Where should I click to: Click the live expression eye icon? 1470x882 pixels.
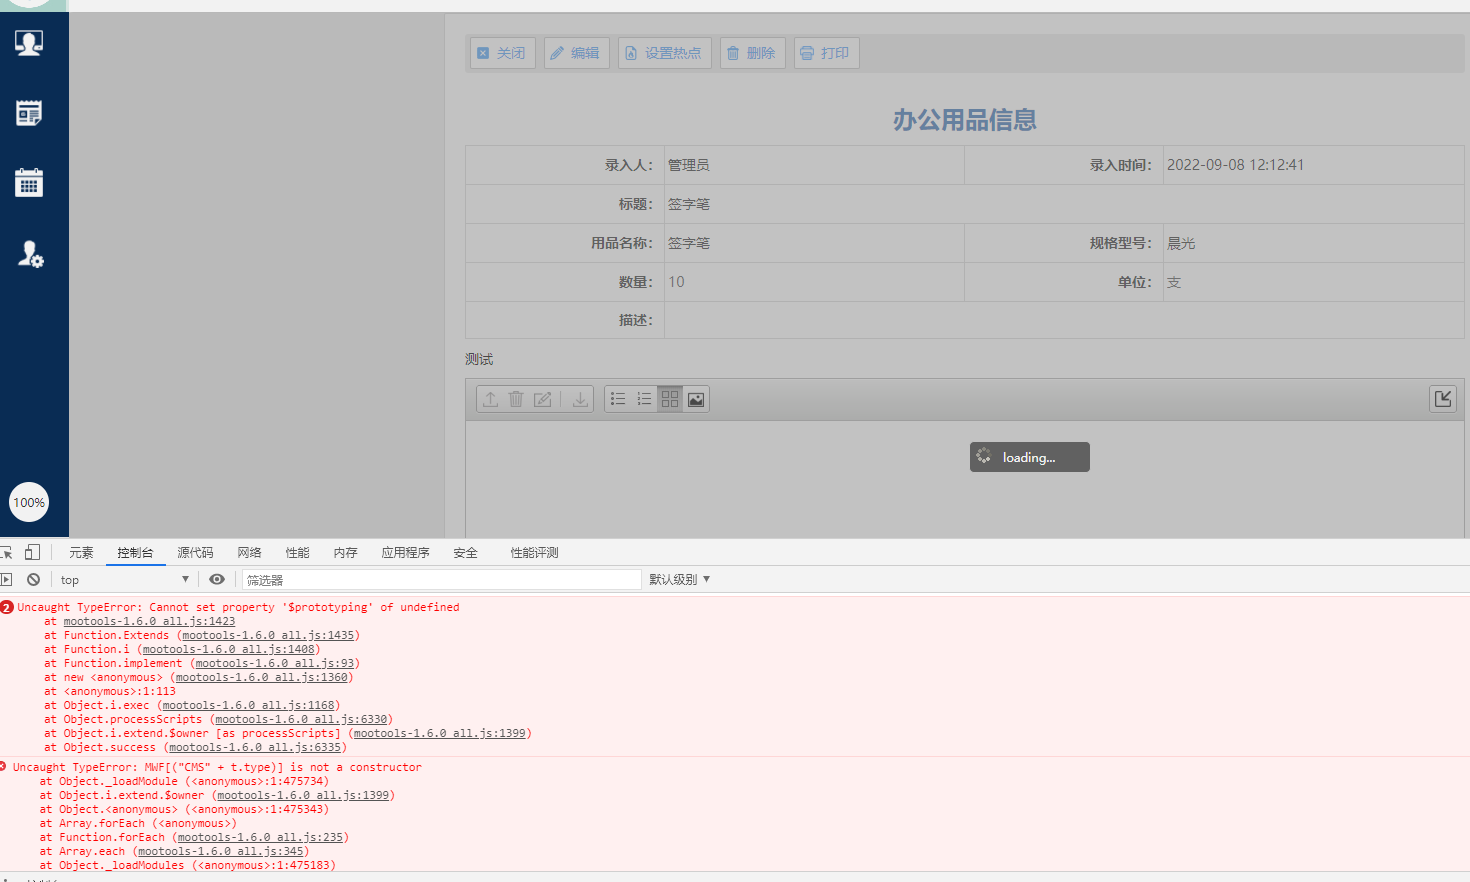pyautogui.click(x=217, y=579)
